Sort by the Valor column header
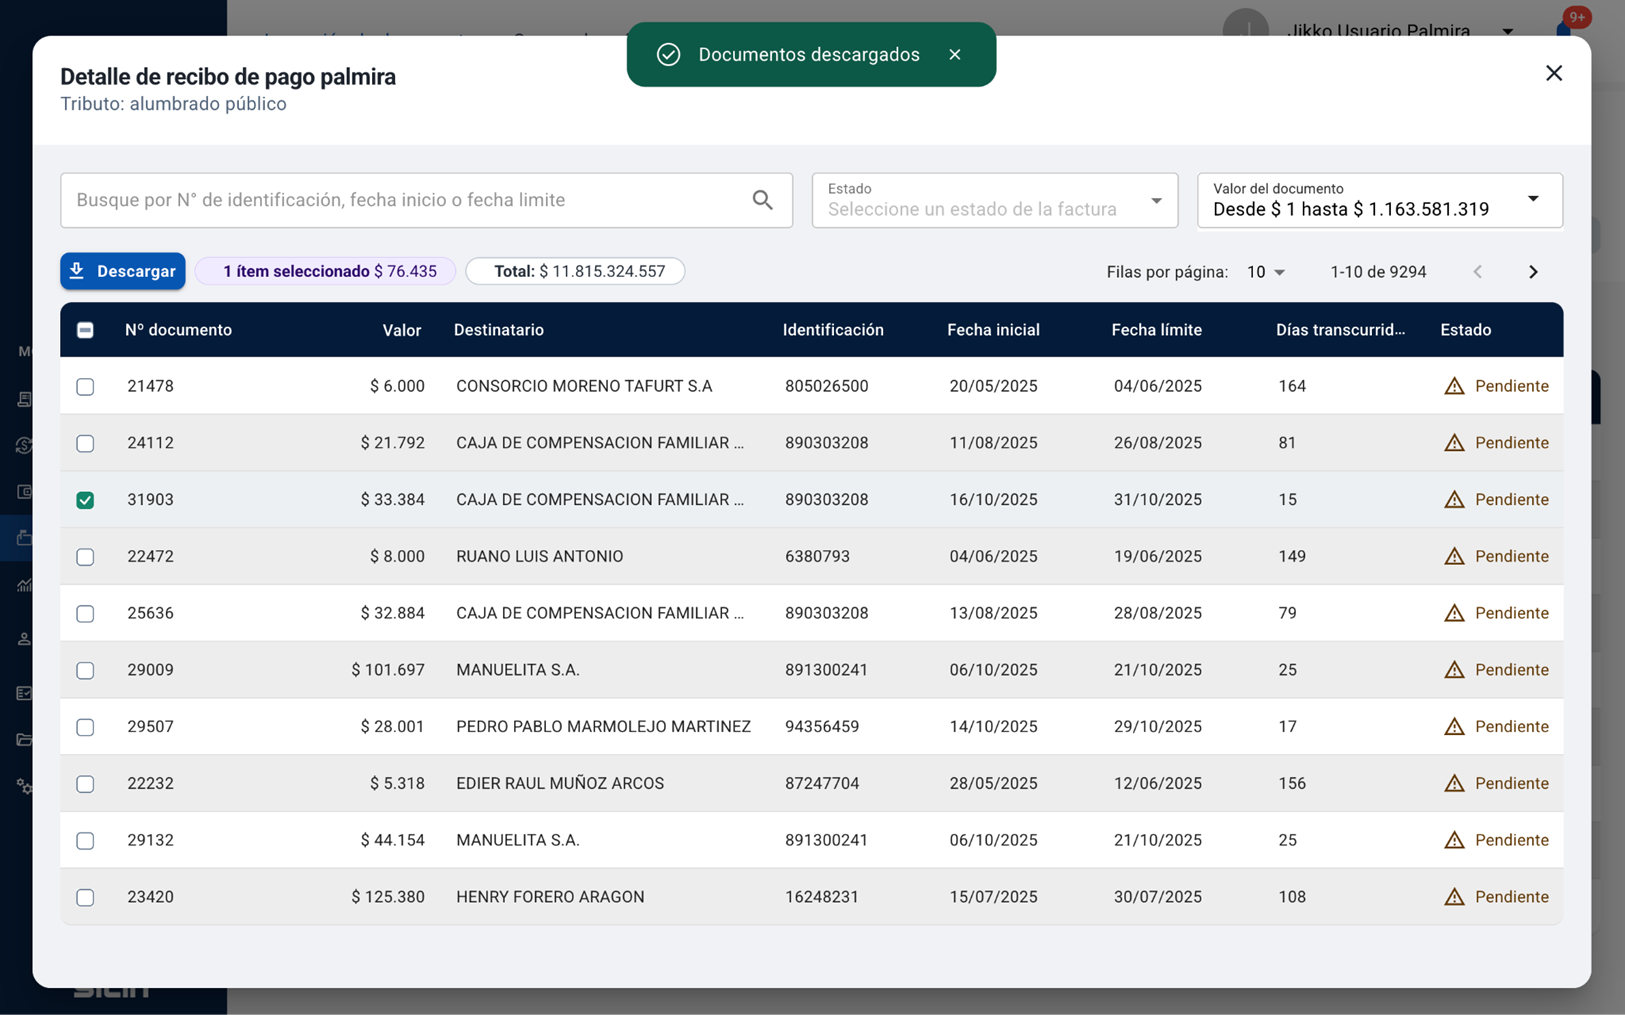The width and height of the screenshot is (1625, 1015). (401, 330)
